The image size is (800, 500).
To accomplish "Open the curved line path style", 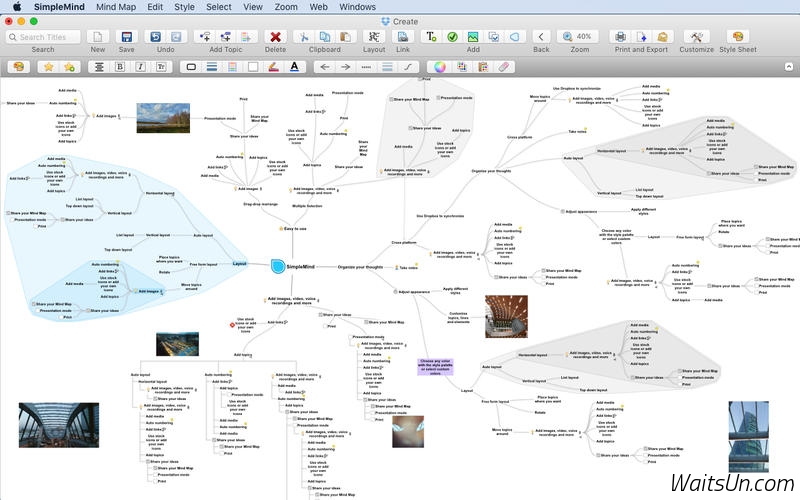I will (408, 67).
